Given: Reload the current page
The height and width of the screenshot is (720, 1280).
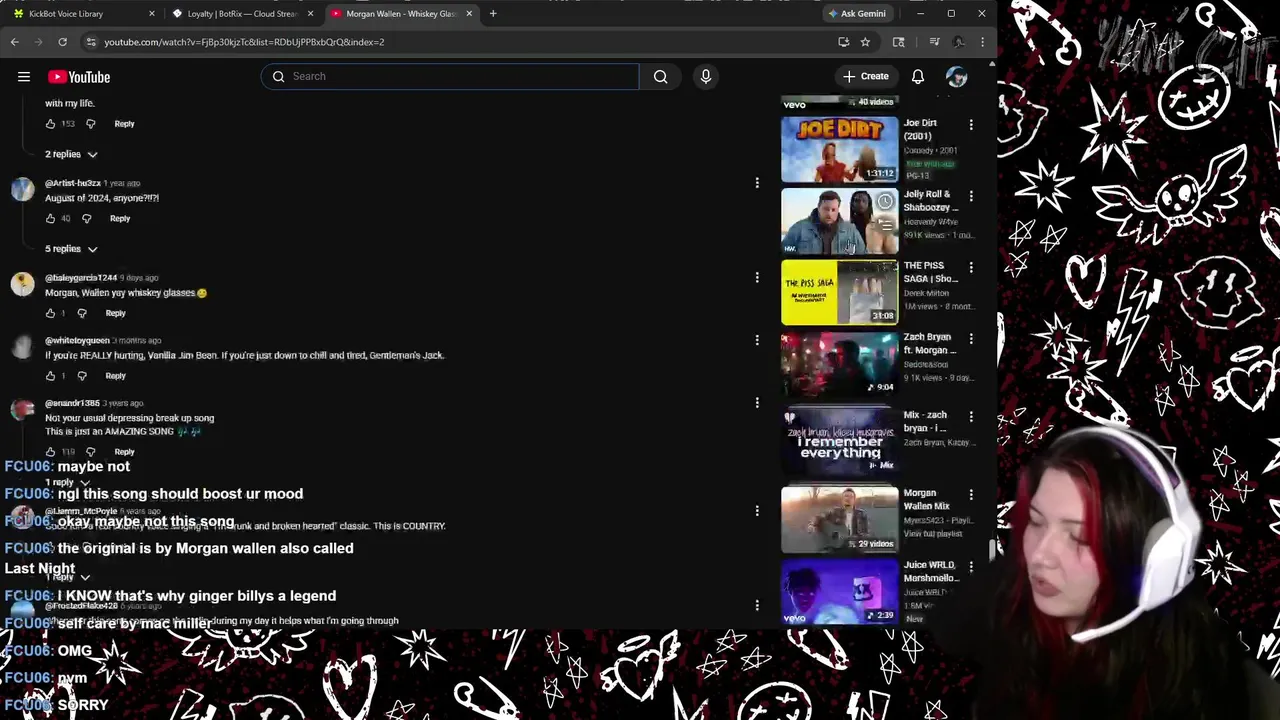Looking at the screenshot, I should (x=62, y=42).
